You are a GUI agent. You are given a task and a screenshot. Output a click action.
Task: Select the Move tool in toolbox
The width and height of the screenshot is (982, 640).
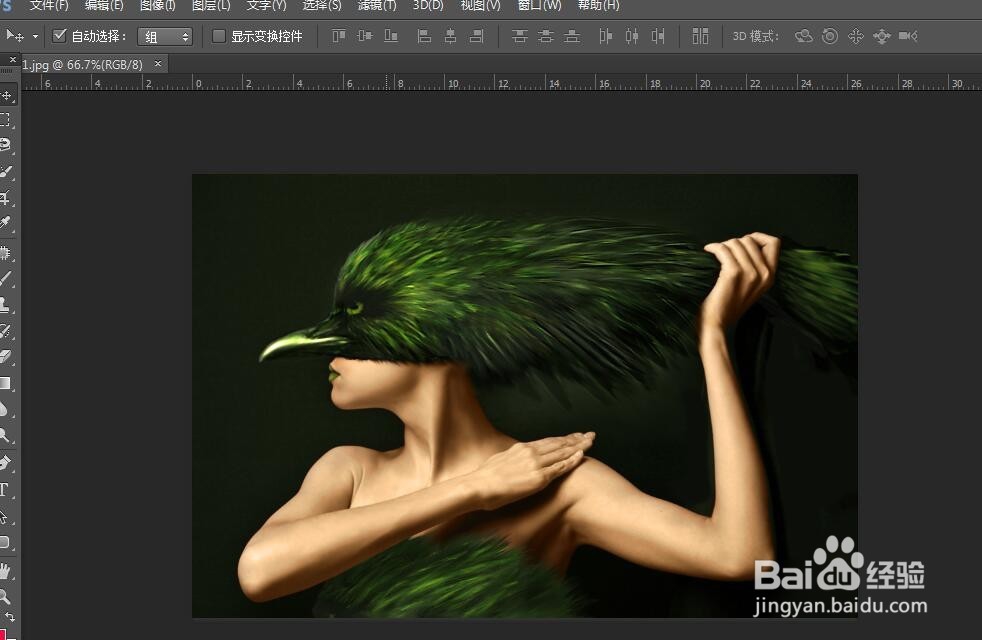[x=6, y=96]
